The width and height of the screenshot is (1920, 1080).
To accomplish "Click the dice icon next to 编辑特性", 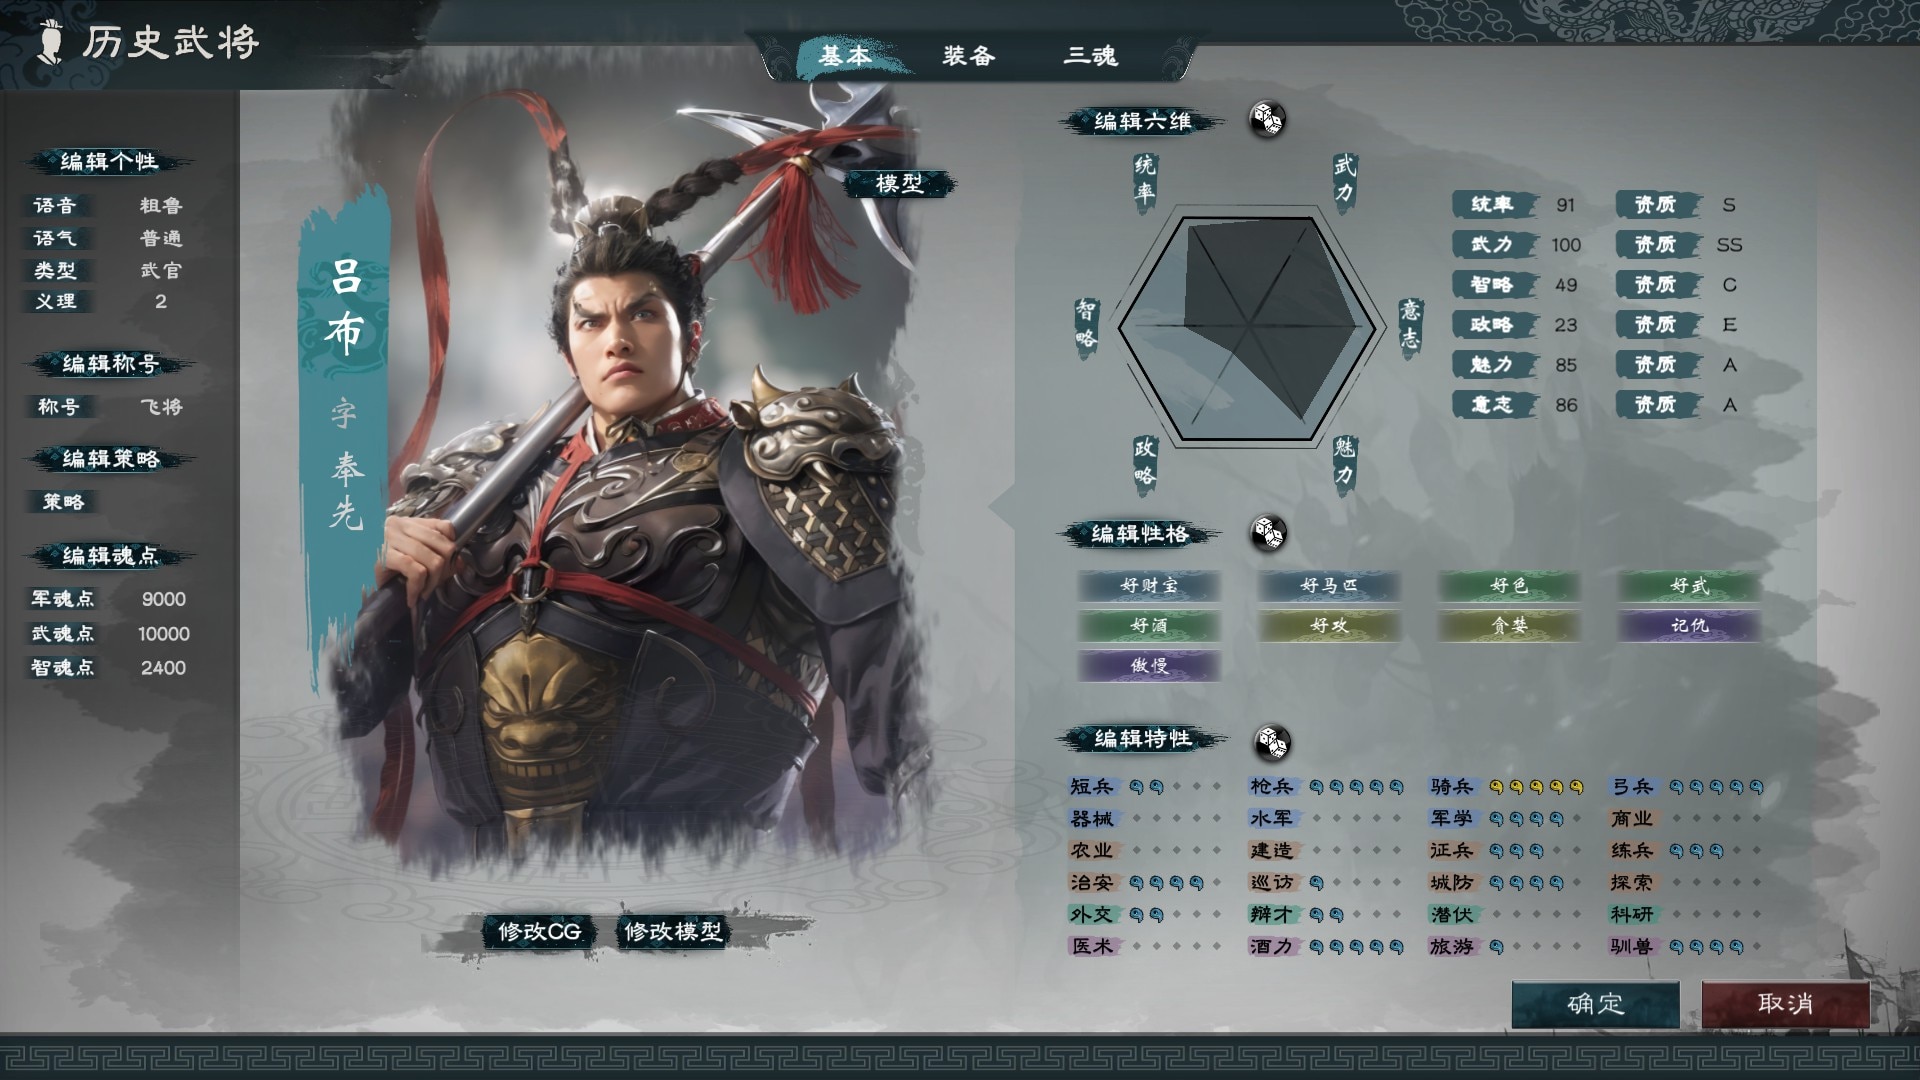I will point(1272,742).
